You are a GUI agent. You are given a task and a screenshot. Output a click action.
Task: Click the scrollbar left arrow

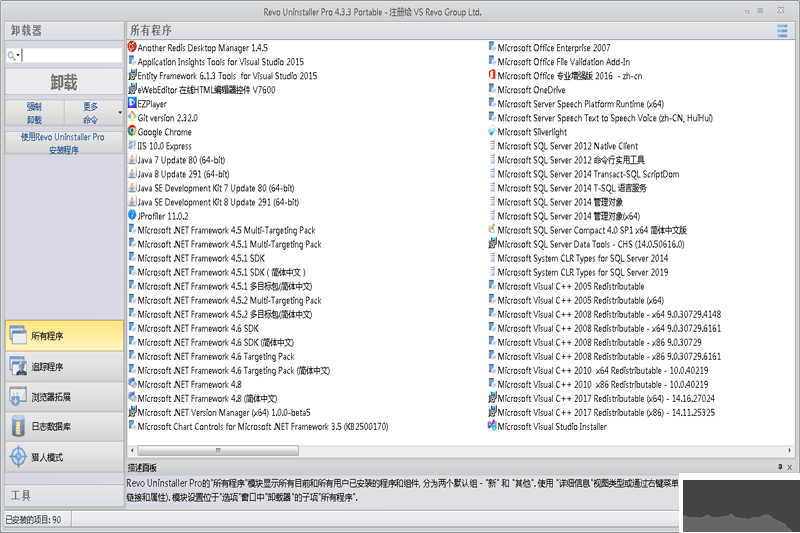(x=132, y=450)
